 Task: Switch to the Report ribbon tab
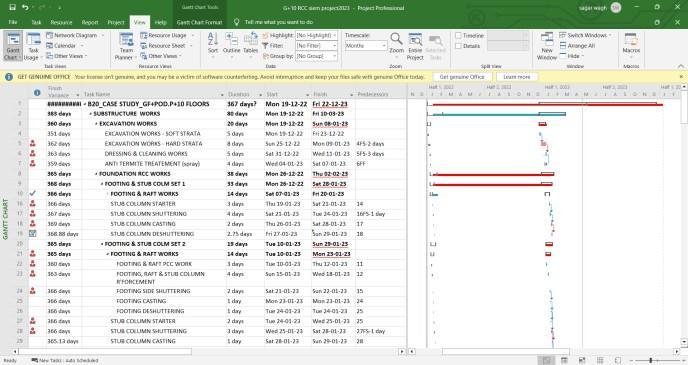[x=90, y=22]
